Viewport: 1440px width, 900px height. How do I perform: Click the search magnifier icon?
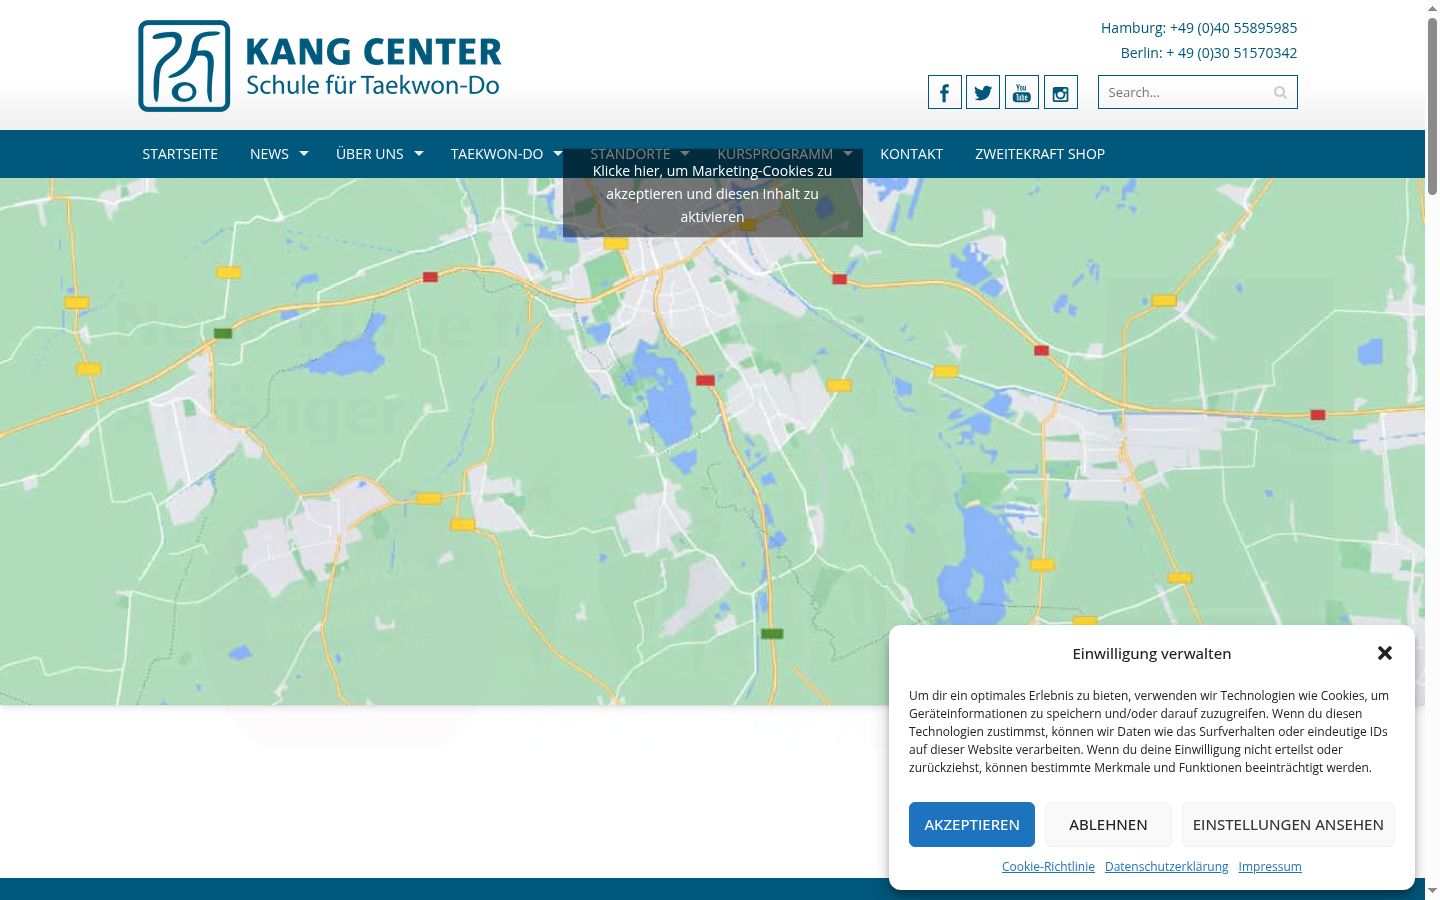[x=1280, y=93]
